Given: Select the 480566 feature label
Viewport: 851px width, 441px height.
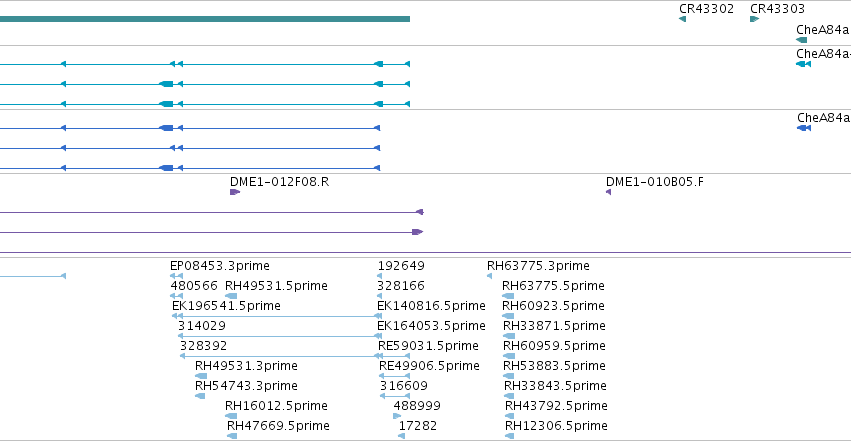Looking at the screenshot, I should [x=194, y=286].
